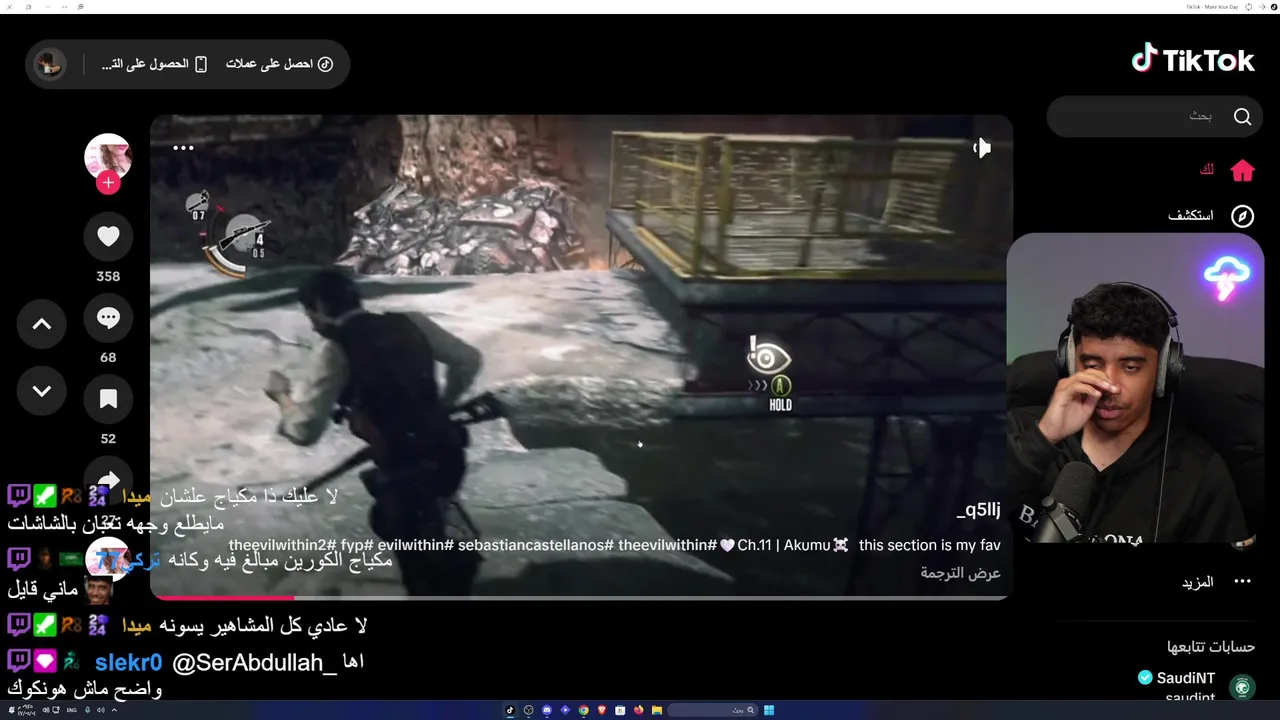The width and height of the screenshot is (1280, 720).
Task: Click the Get App phone button
Action: (154, 64)
